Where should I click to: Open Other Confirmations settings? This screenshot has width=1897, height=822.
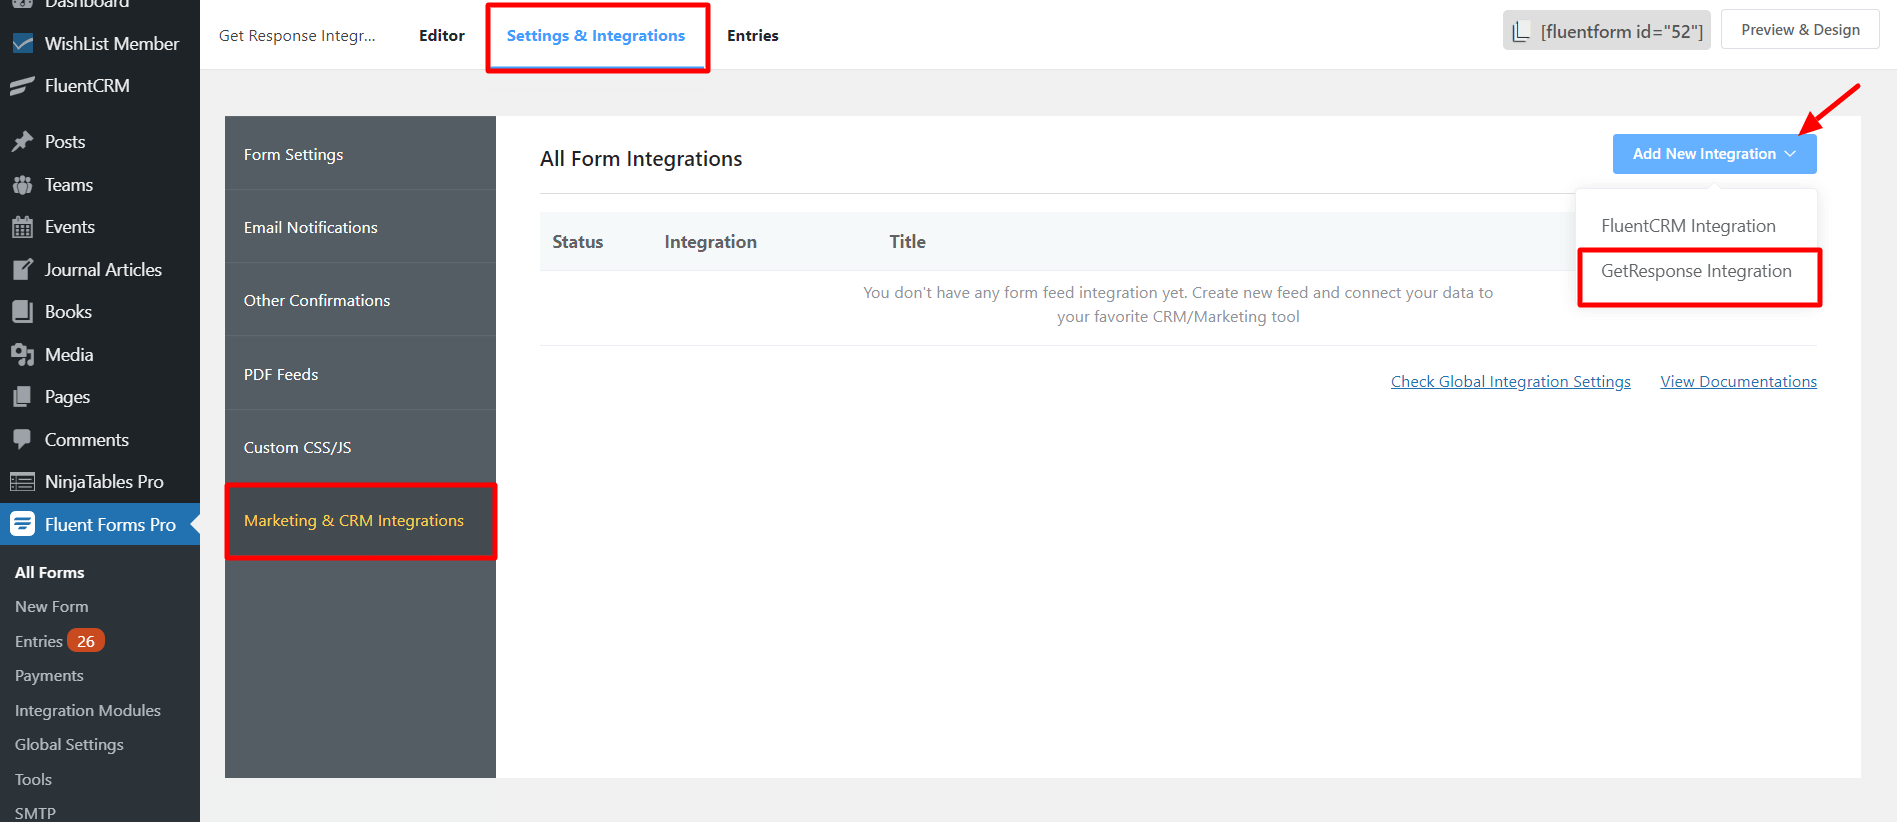point(360,300)
